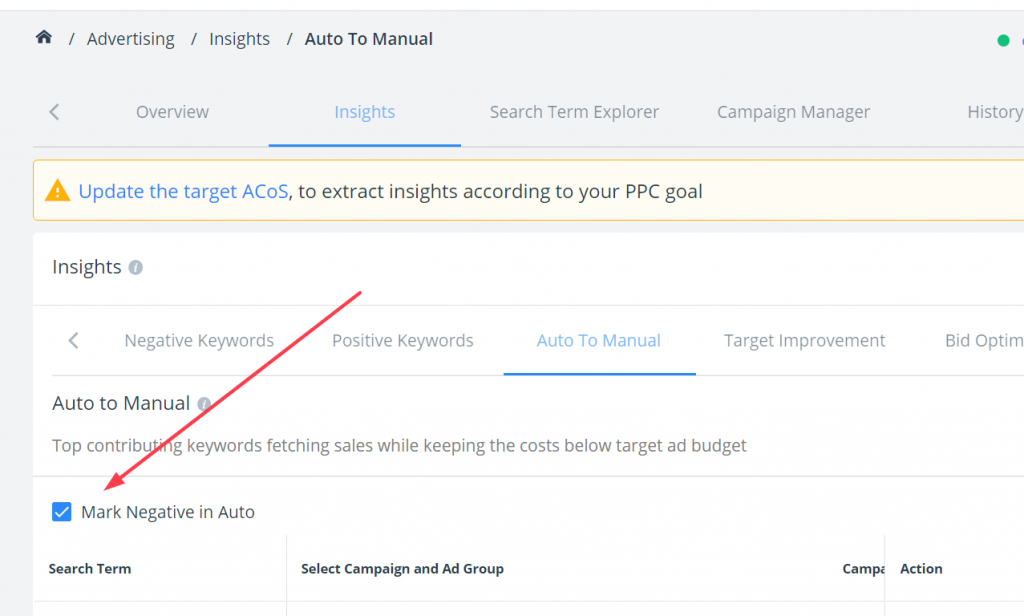Uncheck the Mark Negative in Auto checkbox
Screen dimensions: 1024x616
coord(61,511)
